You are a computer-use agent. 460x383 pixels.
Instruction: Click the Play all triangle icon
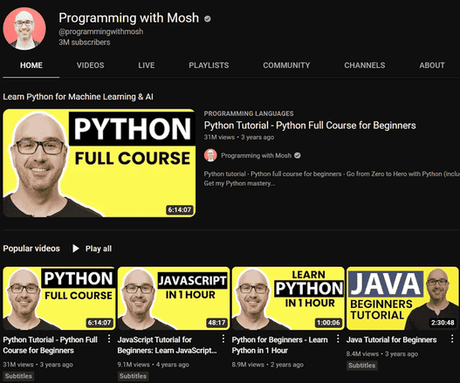tap(76, 249)
